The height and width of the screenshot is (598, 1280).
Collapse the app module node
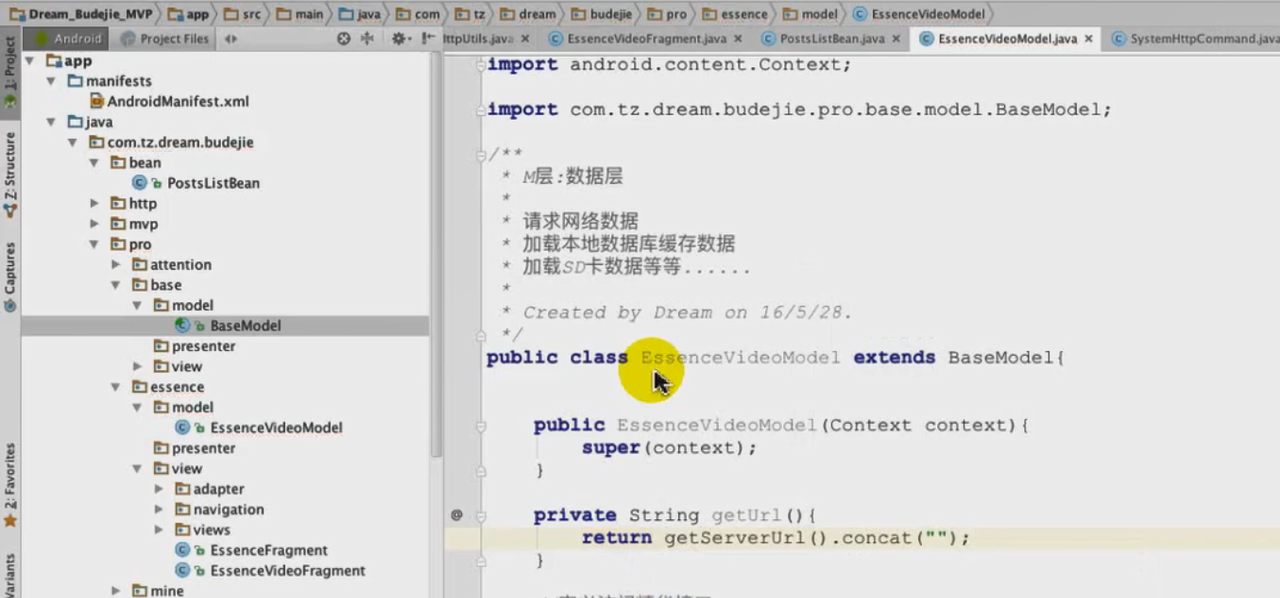(30, 61)
